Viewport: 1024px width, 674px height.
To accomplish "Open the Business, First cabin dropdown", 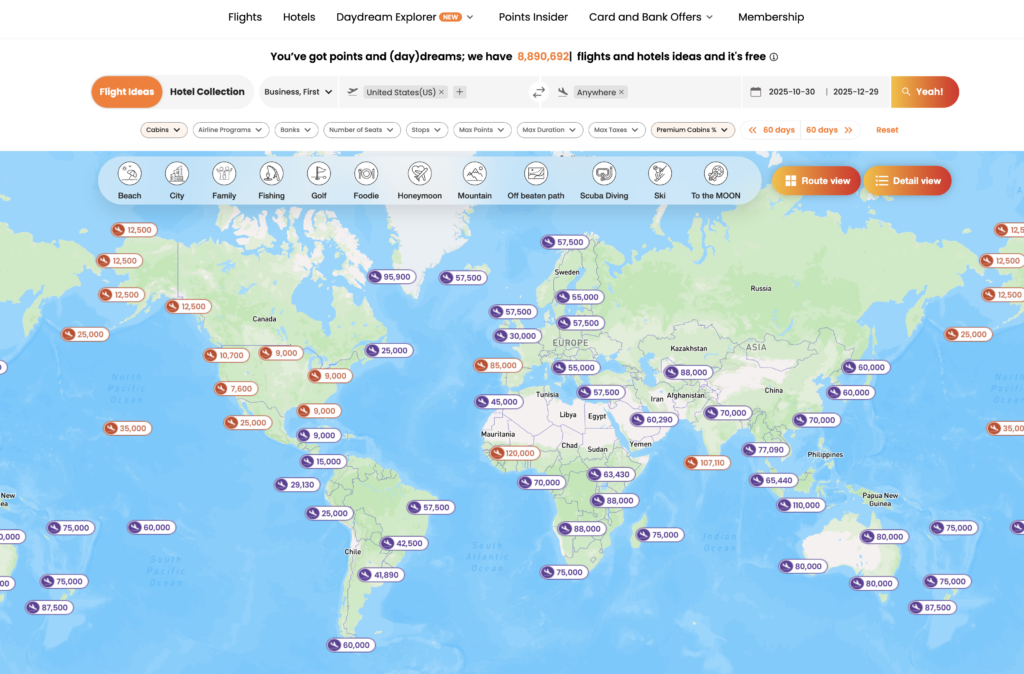I will tap(298, 92).
